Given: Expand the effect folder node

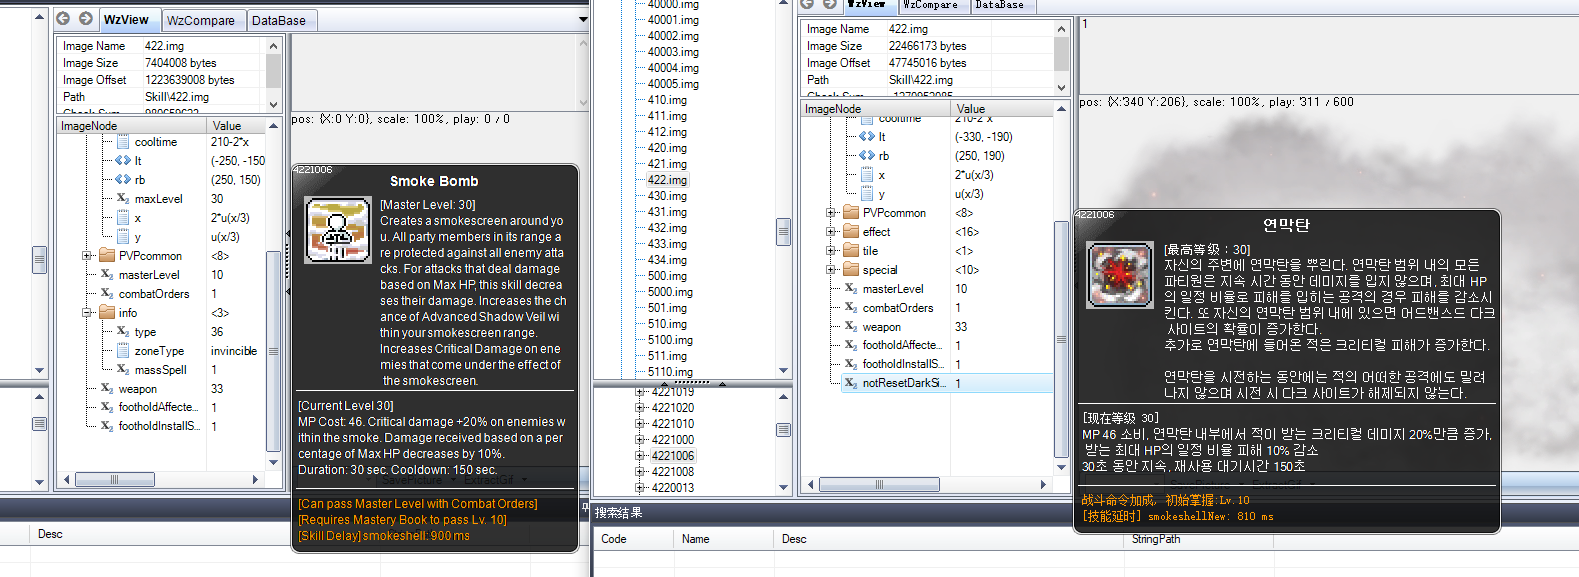Looking at the screenshot, I should click(x=830, y=232).
